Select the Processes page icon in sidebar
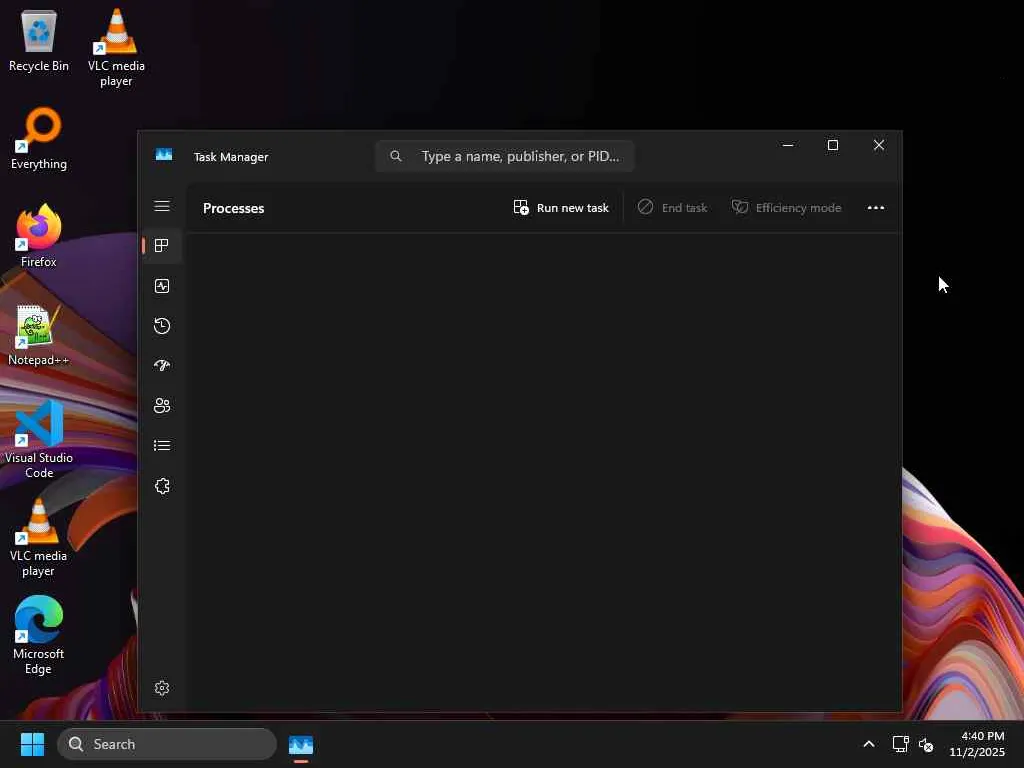Image resolution: width=1024 pixels, height=768 pixels. (x=162, y=246)
